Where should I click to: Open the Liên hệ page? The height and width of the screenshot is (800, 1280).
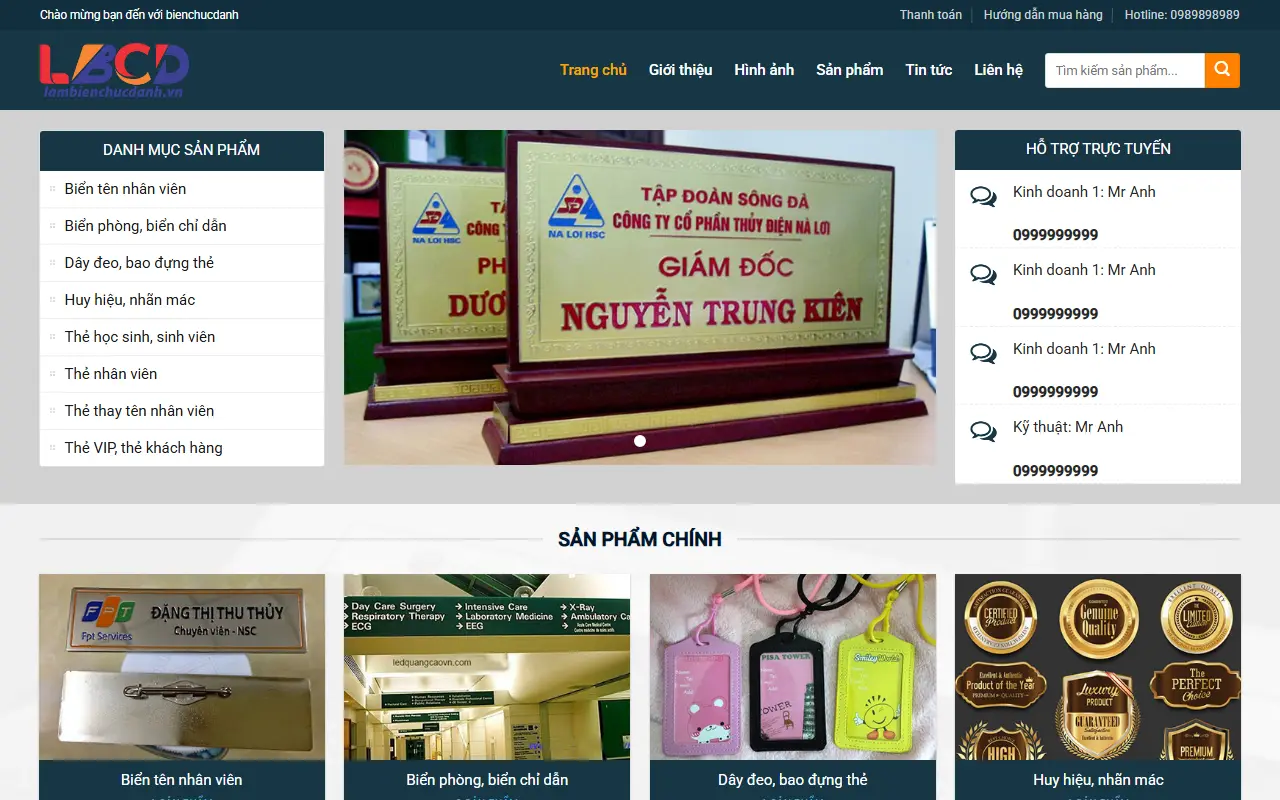click(998, 70)
